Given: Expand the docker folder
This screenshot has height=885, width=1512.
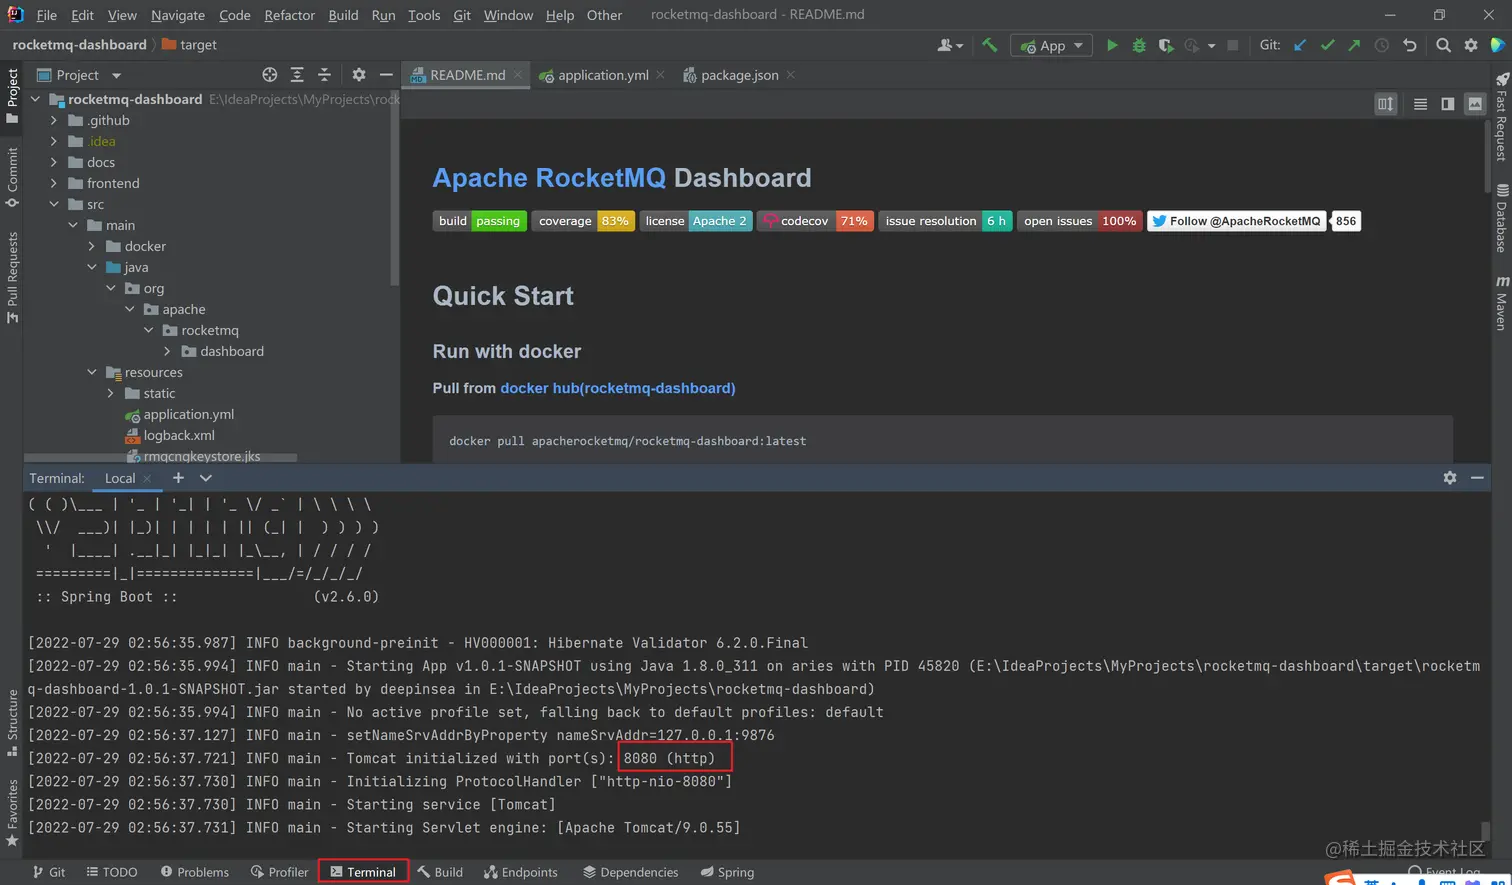Looking at the screenshot, I should click(92, 246).
